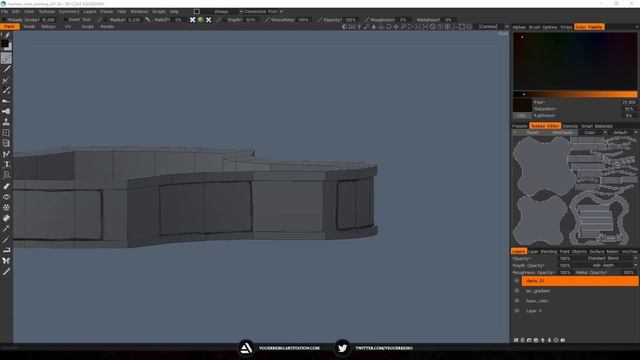Hide the base_color layer
The height and width of the screenshot is (360, 640).
[517, 301]
